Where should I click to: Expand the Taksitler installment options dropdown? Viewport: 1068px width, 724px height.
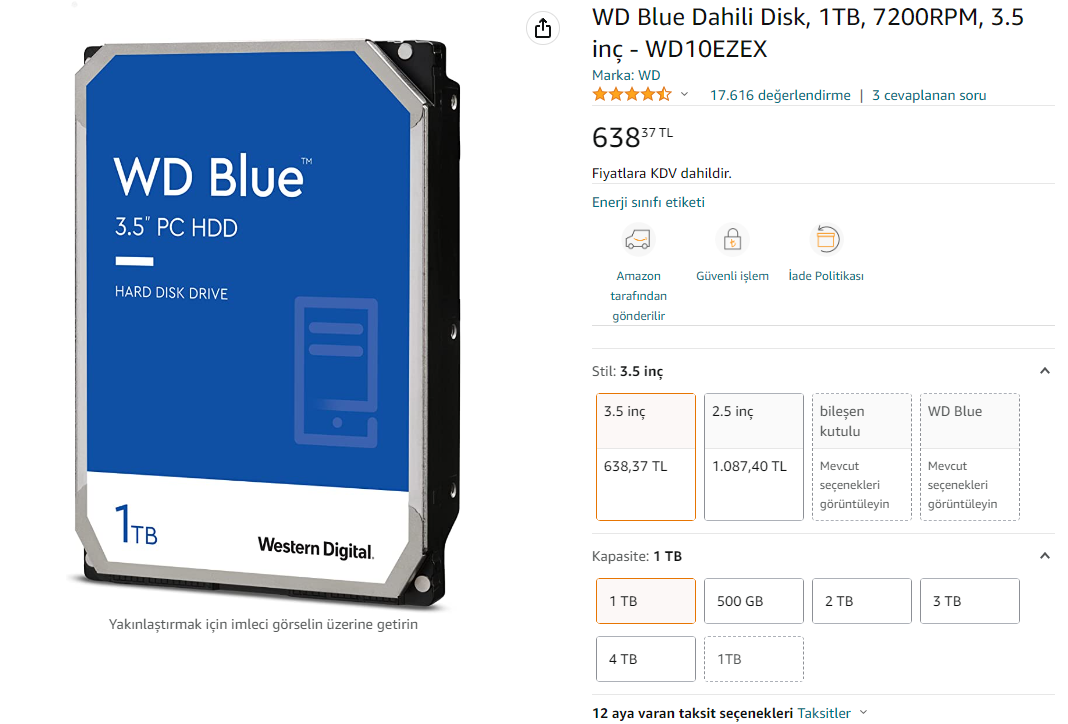click(x=833, y=713)
